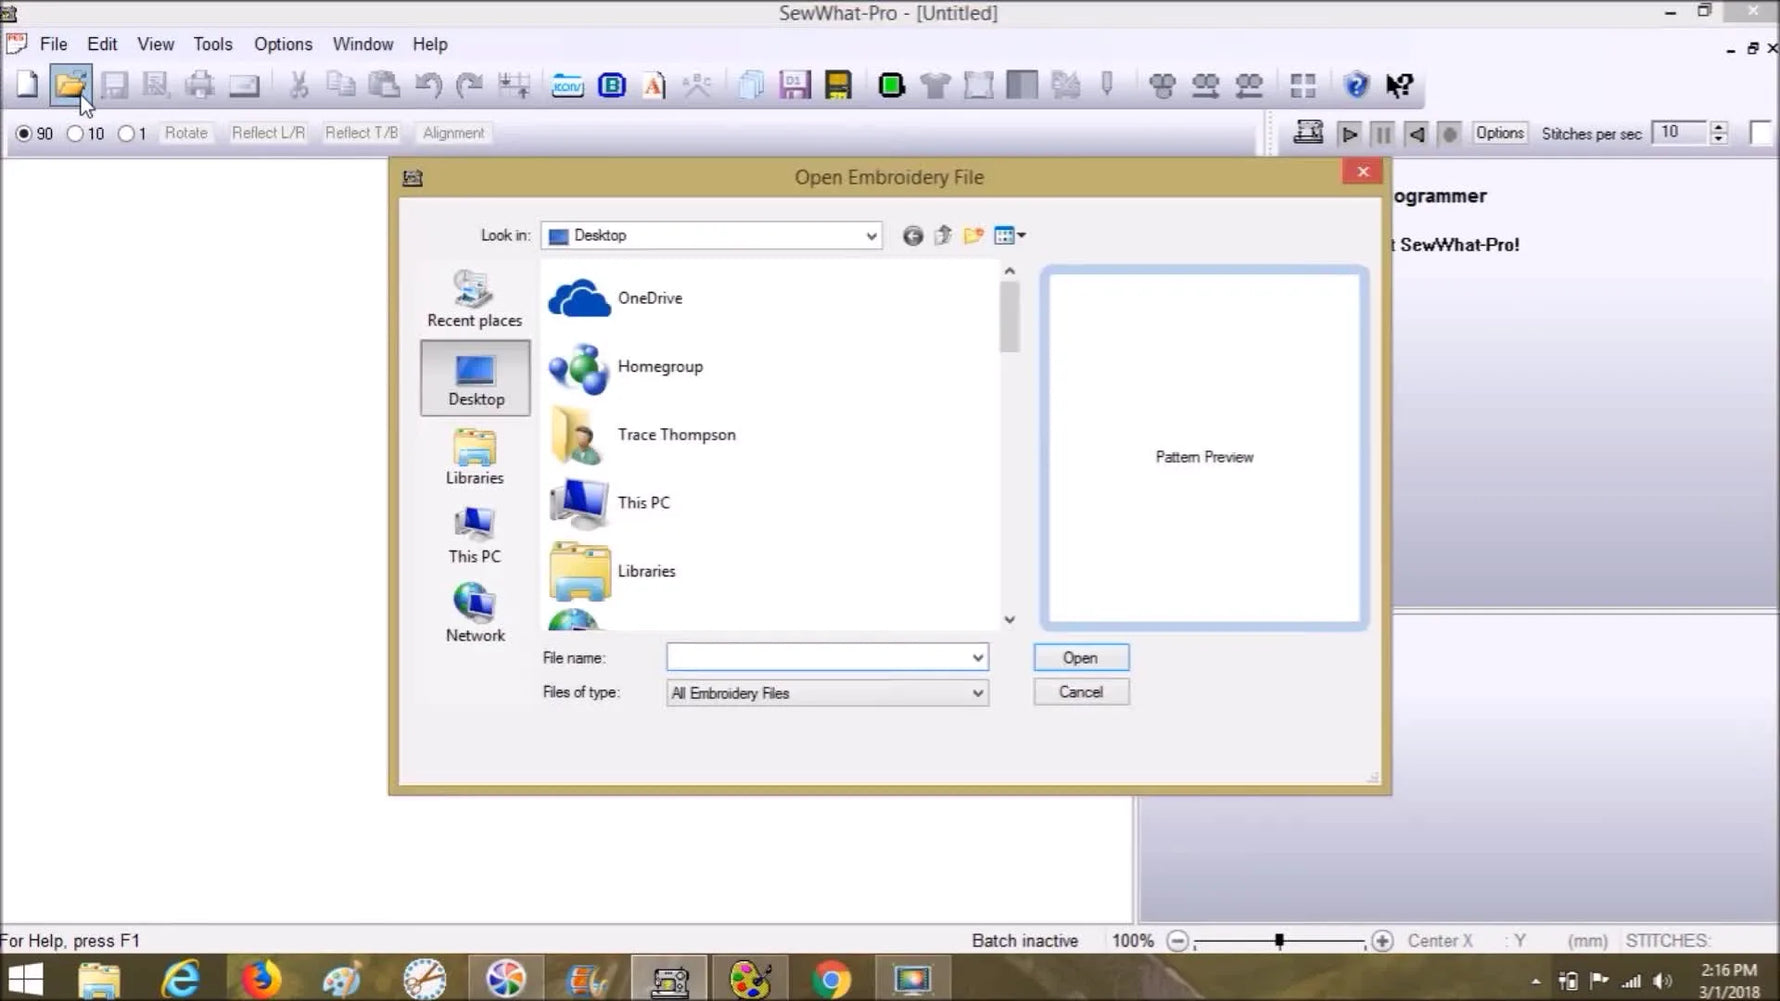Click the ICON file converter toolbar icon
This screenshot has height=1001, width=1780.
click(x=568, y=85)
